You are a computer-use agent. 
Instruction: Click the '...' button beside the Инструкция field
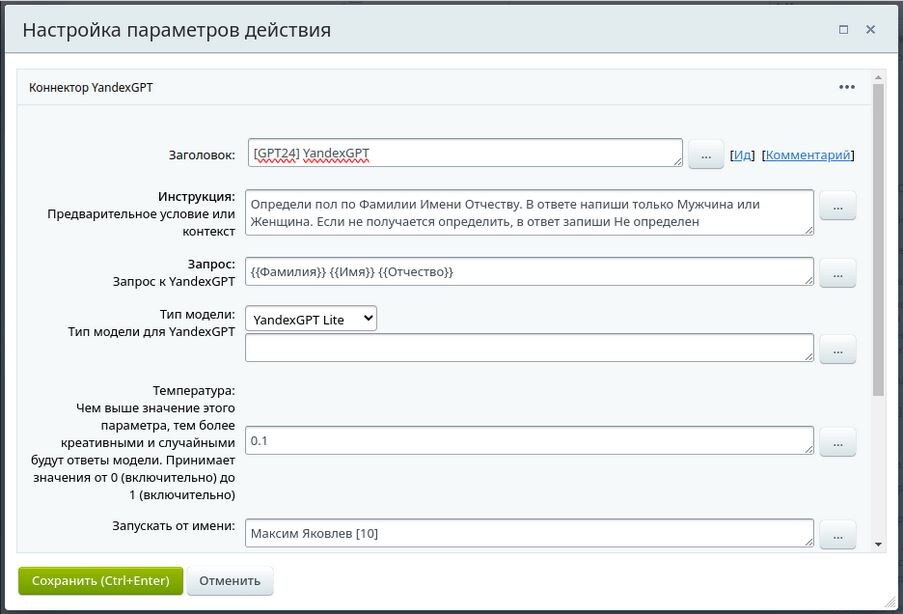click(838, 206)
